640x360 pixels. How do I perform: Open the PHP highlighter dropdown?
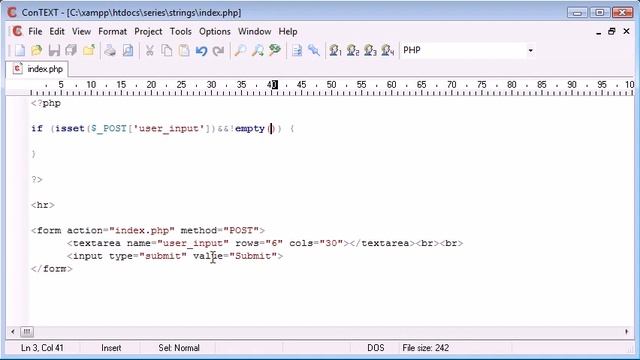[x=530, y=51]
